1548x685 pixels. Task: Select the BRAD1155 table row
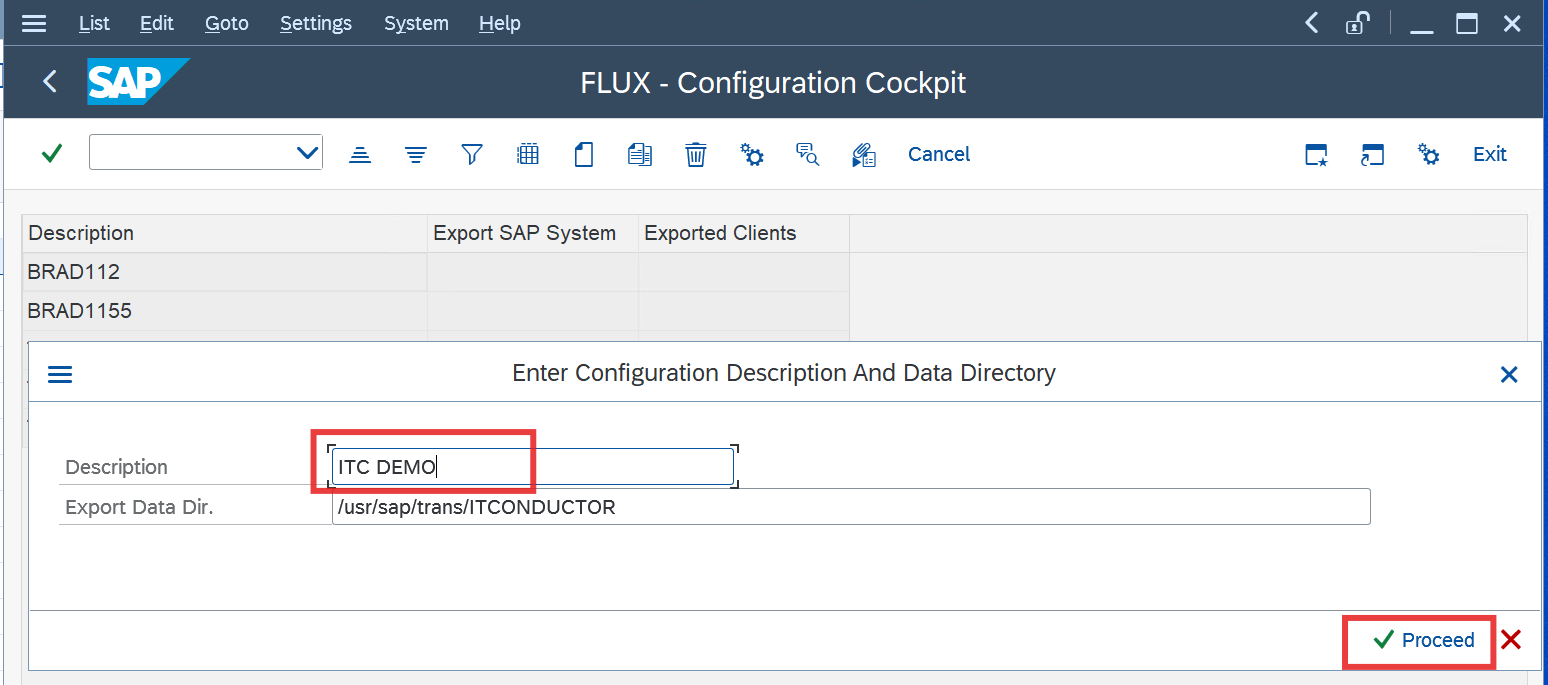point(80,311)
